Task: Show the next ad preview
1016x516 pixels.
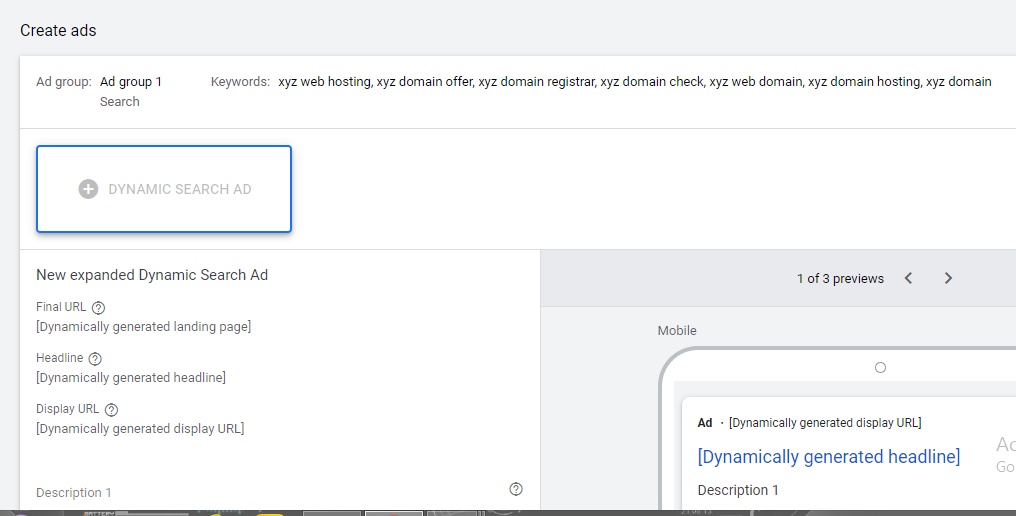Action: pyautogui.click(x=948, y=278)
